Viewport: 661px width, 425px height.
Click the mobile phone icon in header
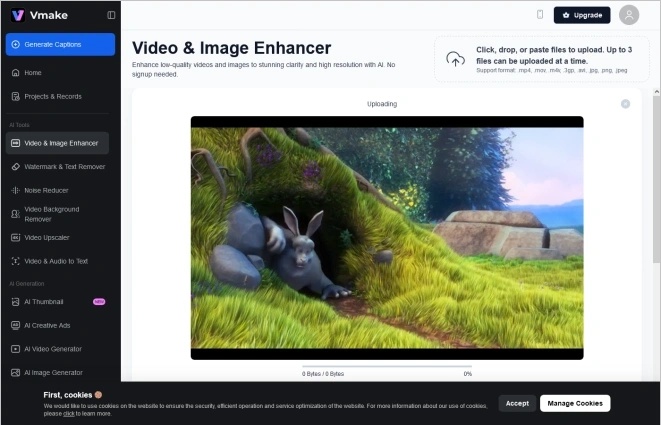540,14
